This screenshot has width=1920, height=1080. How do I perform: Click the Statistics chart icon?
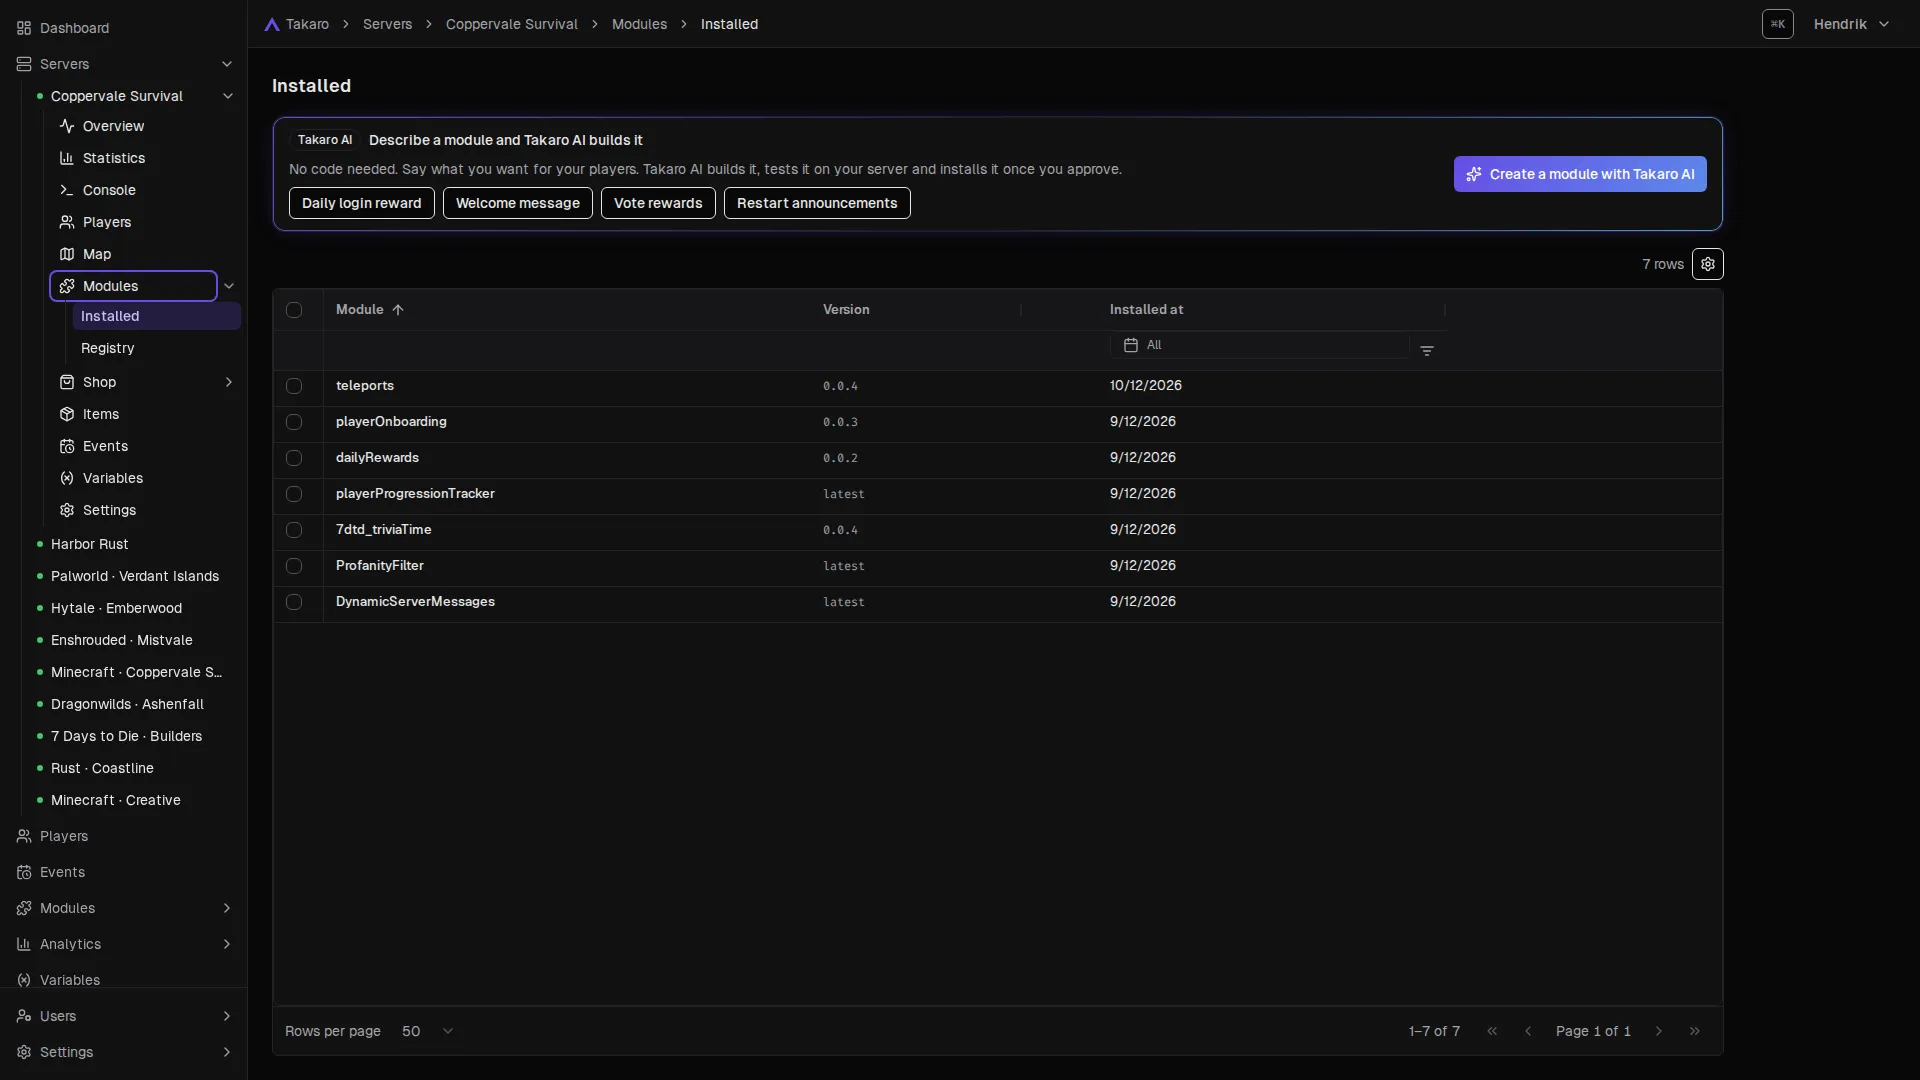[x=67, y=158]
